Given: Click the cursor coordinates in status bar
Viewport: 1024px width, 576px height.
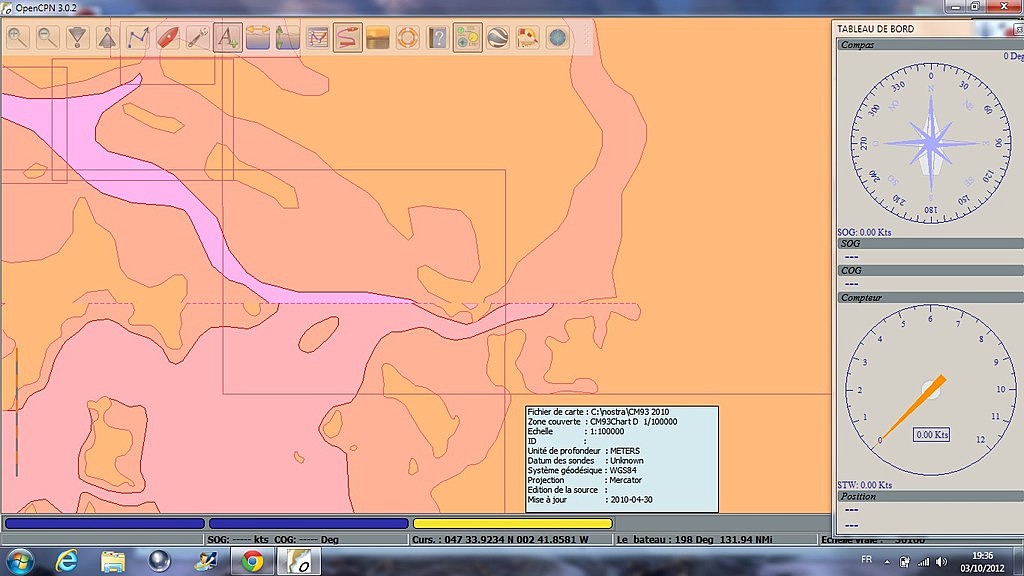Looking at the screenshot, I should point(500,539).
